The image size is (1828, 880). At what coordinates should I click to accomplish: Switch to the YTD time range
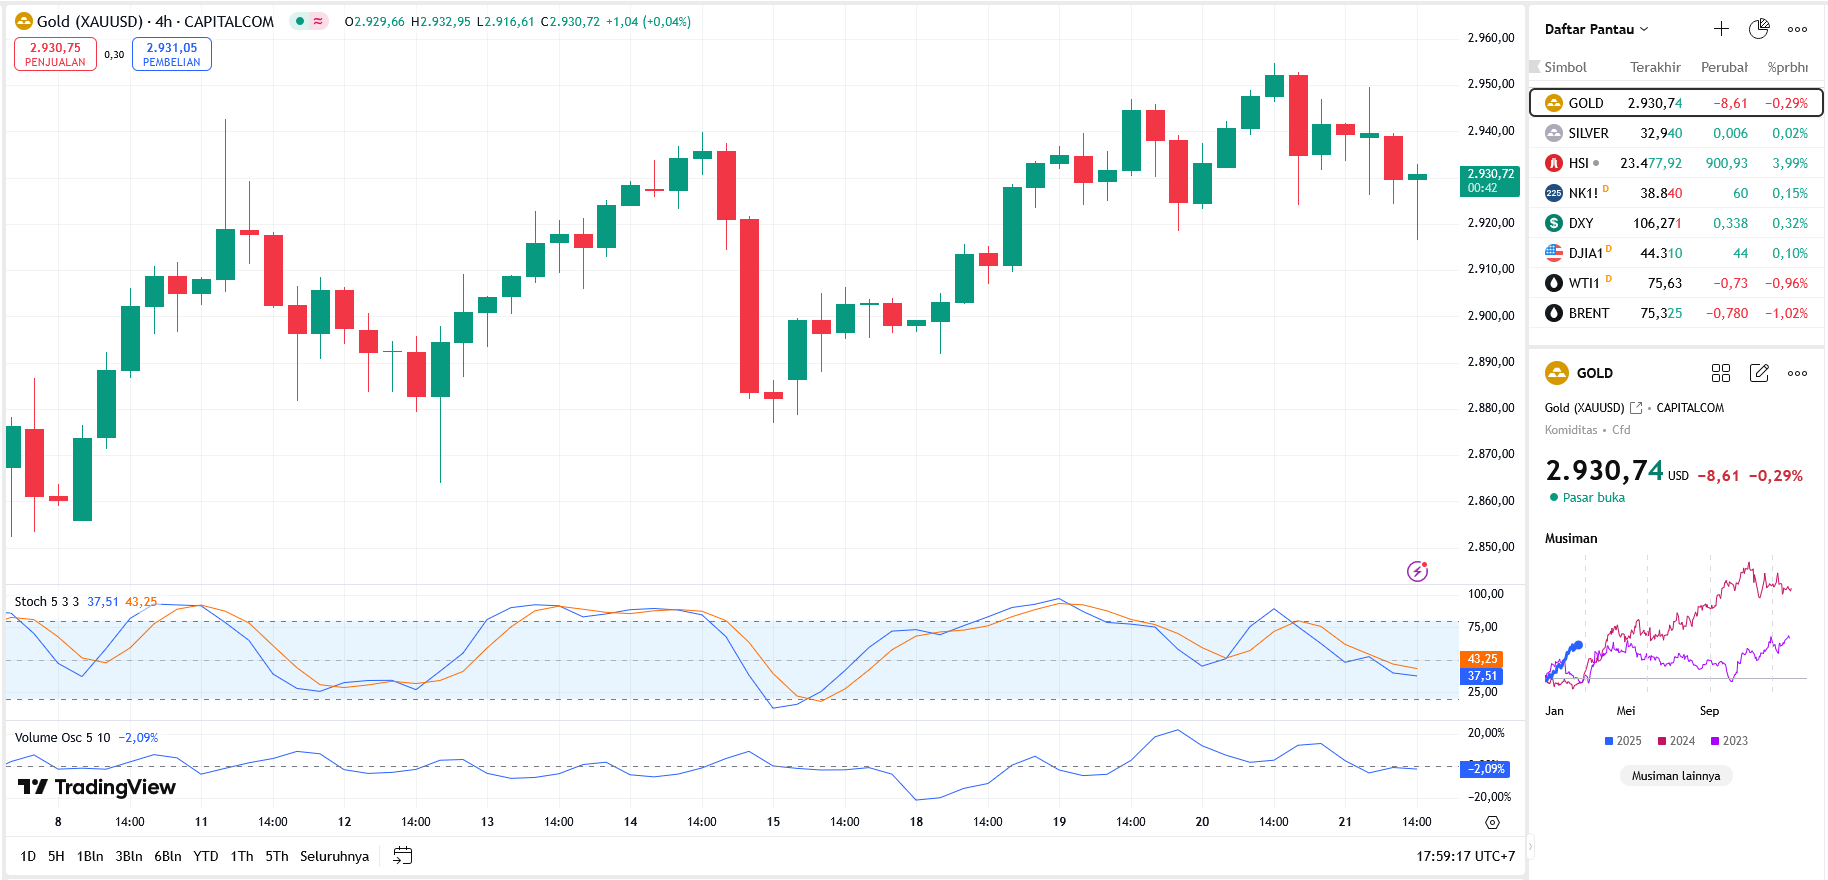(205, 856)
